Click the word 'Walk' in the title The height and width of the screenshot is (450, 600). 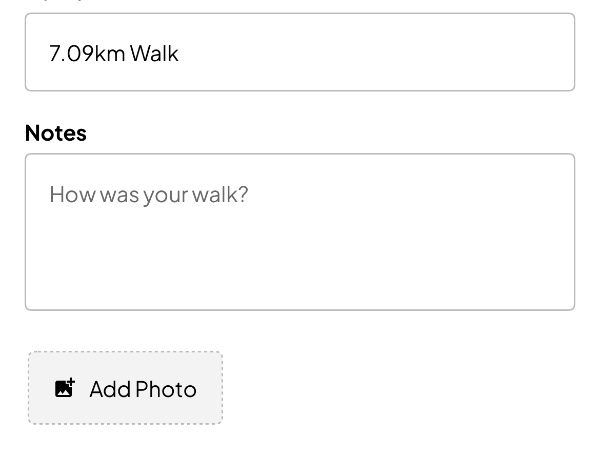point(154,53)
